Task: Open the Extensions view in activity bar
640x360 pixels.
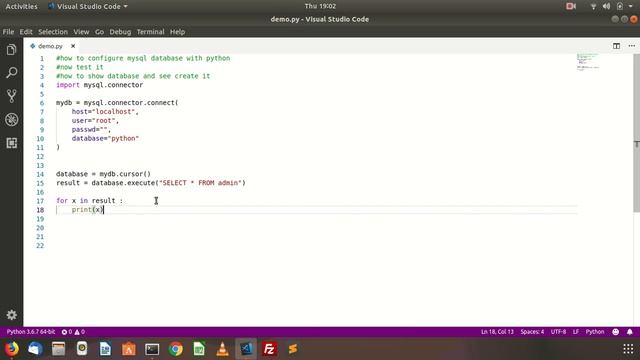Action: point(11,143)
